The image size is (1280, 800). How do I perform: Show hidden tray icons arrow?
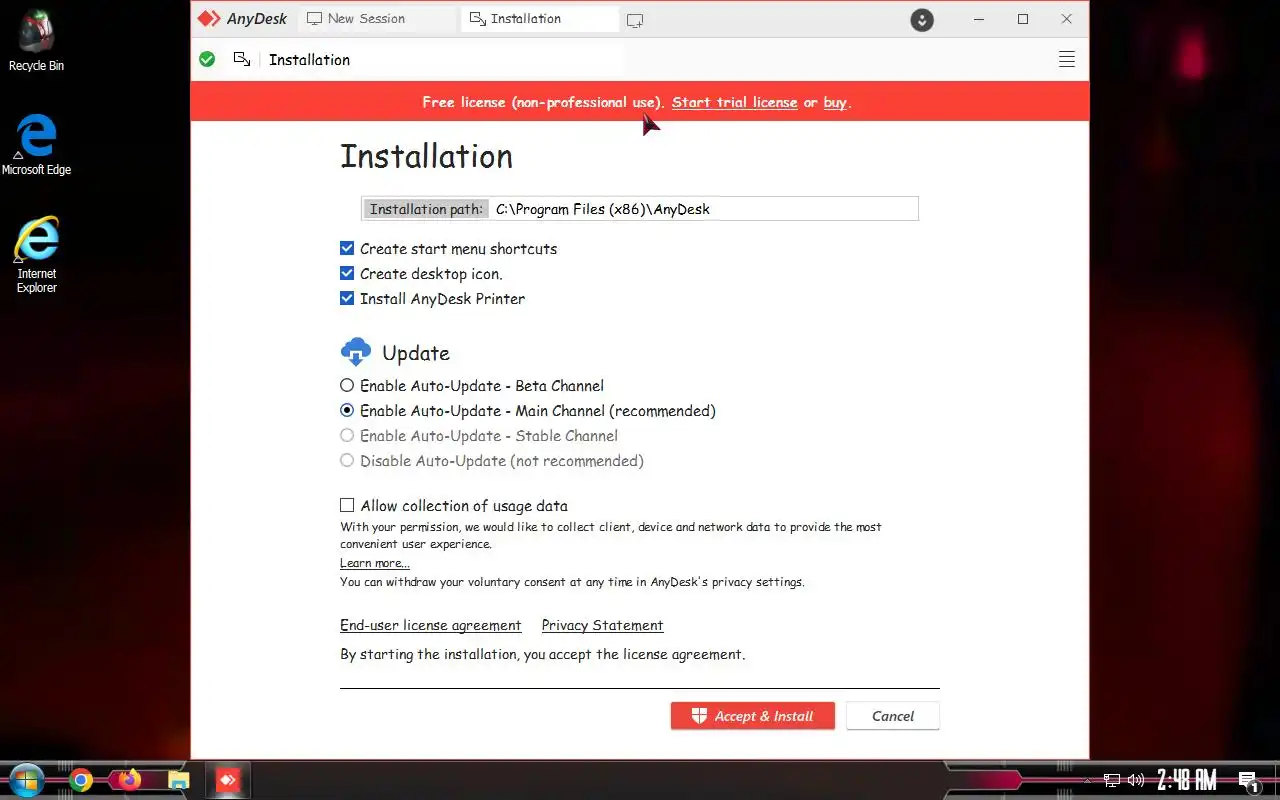(x=1088, y=780)
